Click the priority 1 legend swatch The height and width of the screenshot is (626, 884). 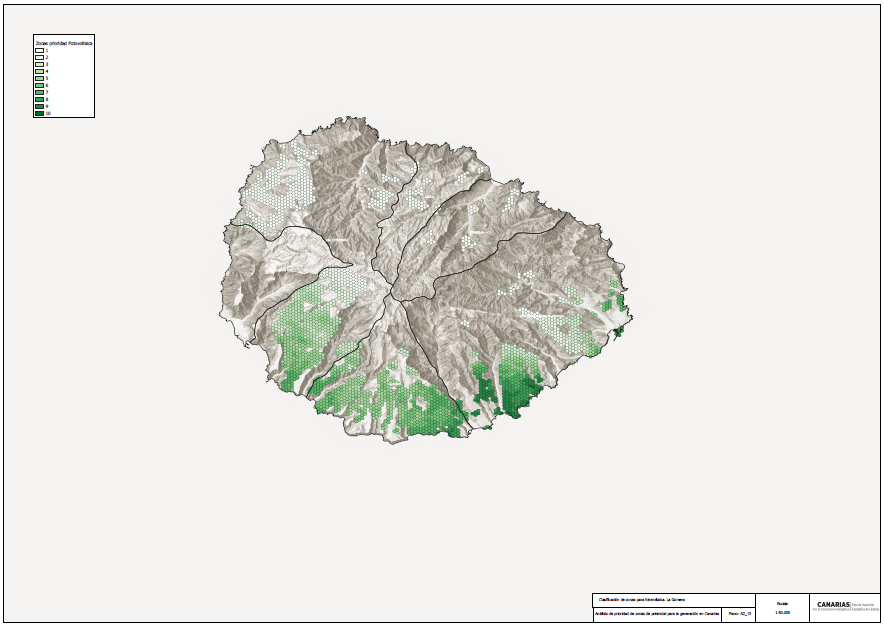click(x=39, y=50)
